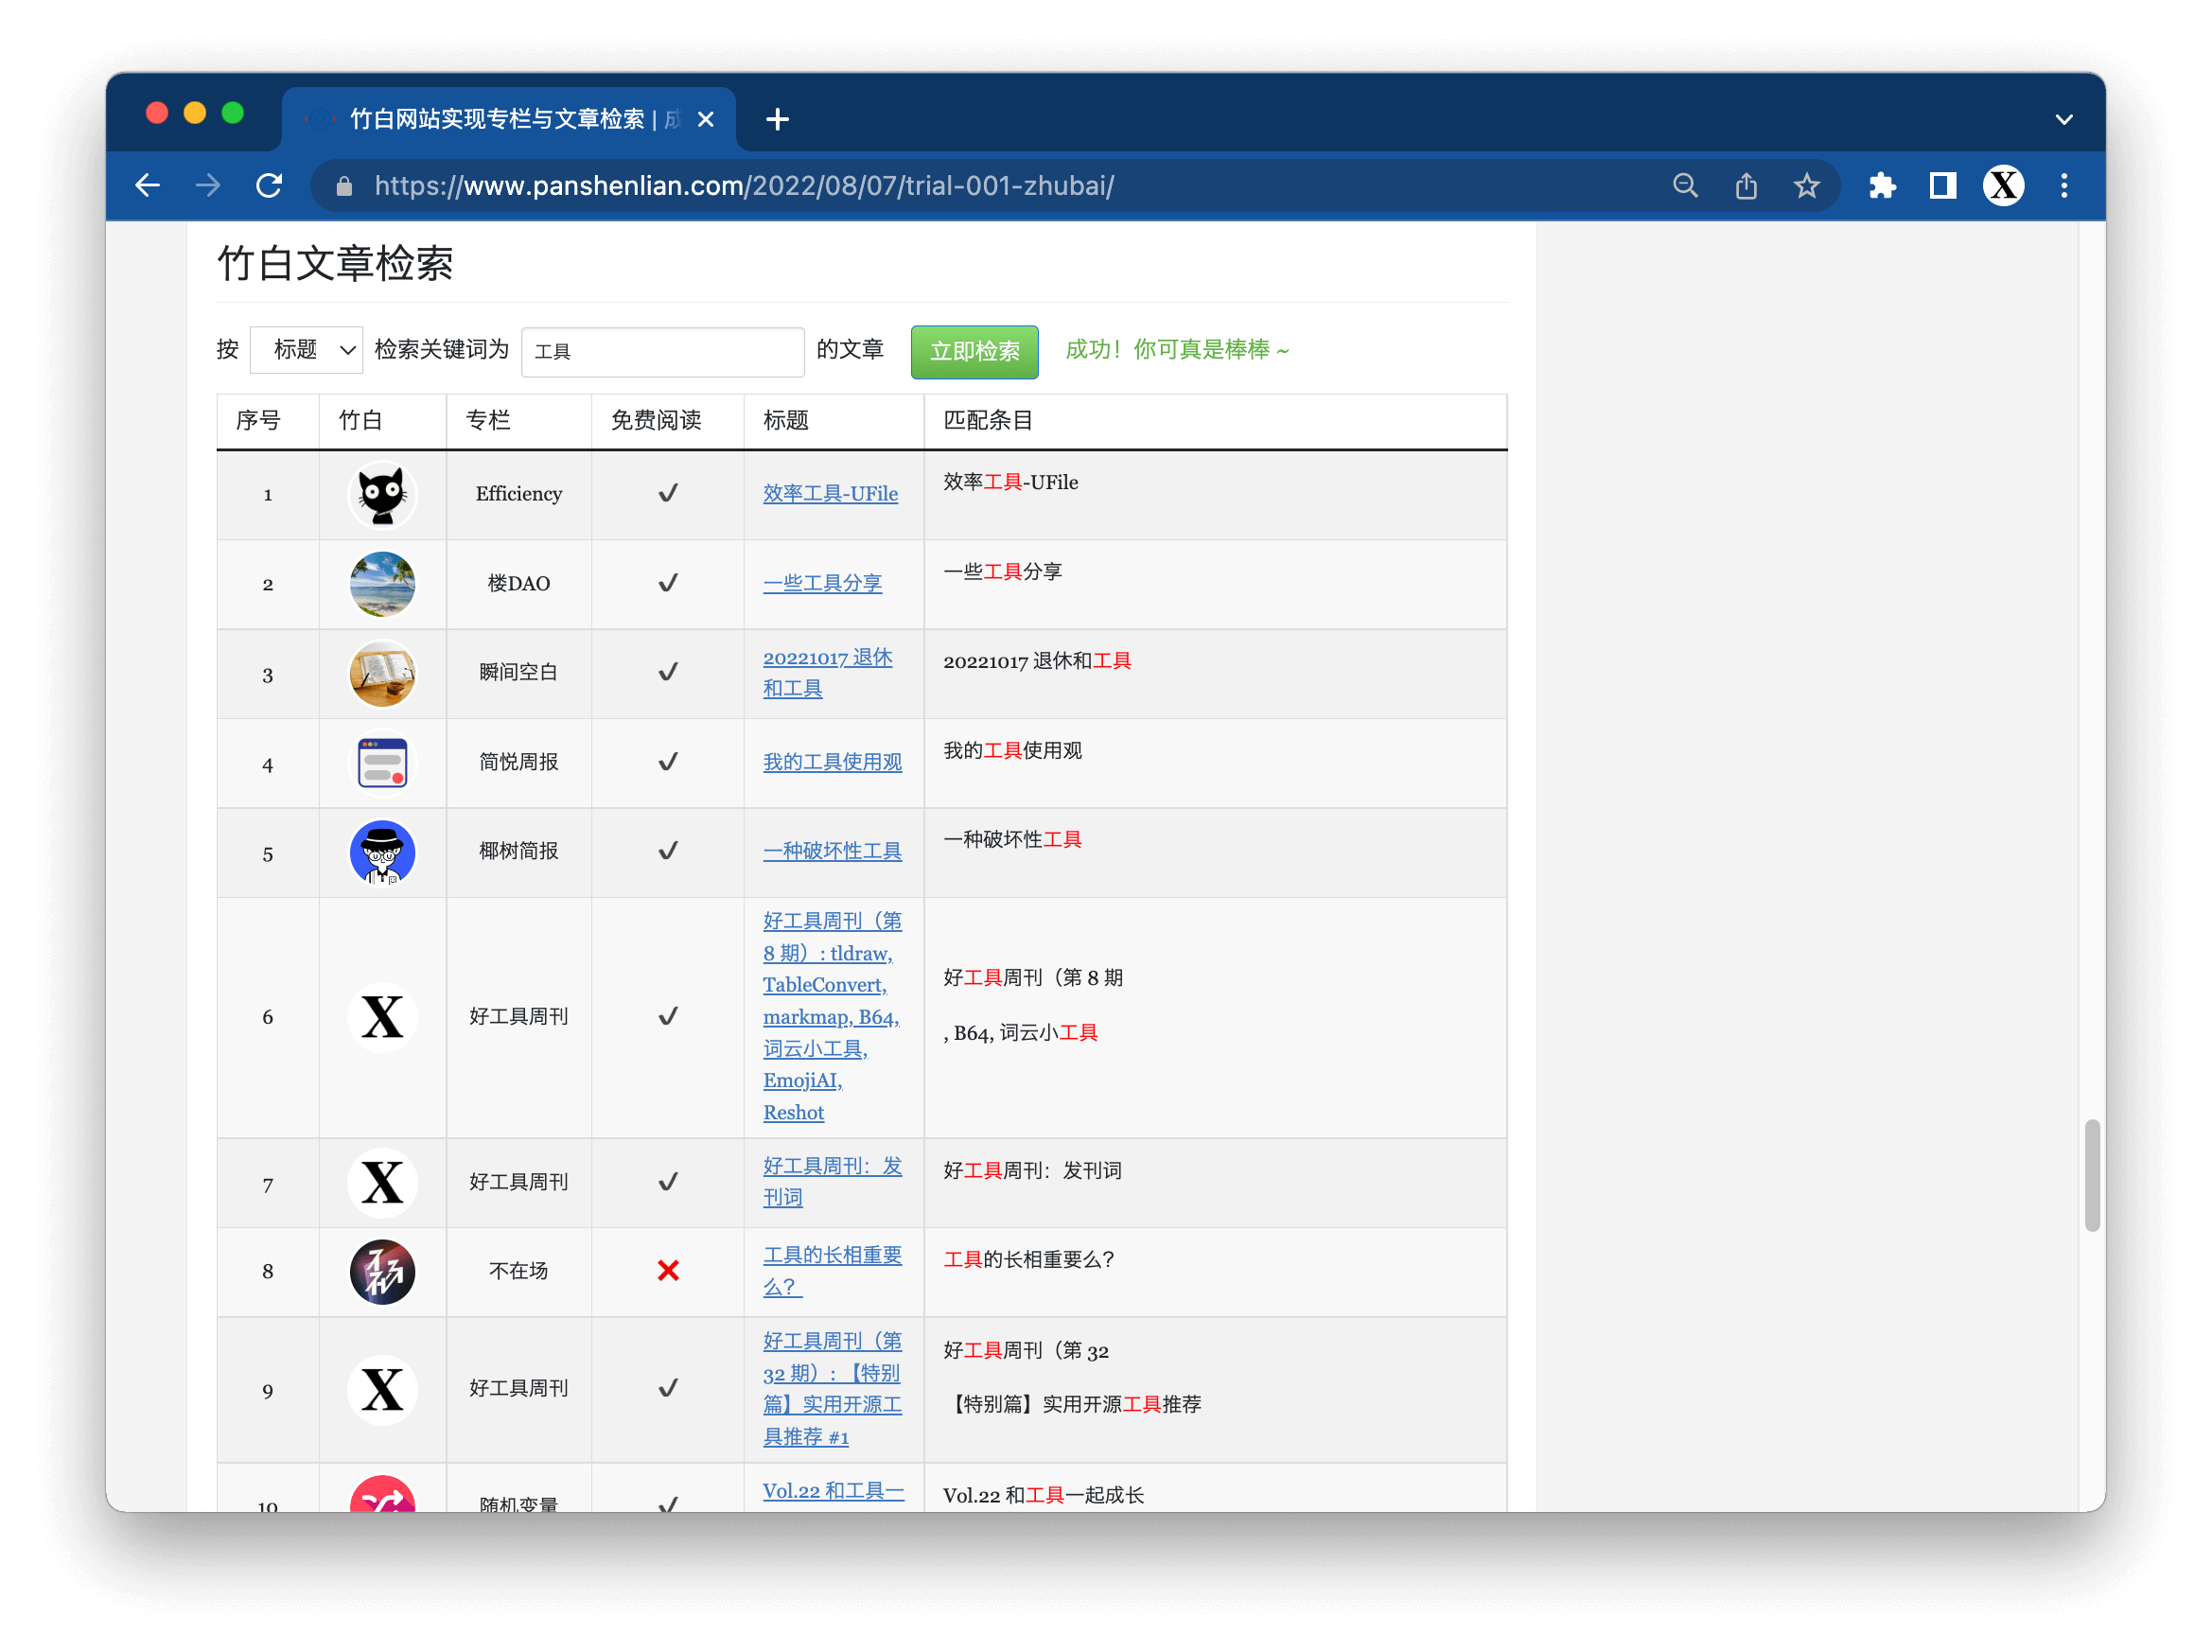Focus the keyword field containing 工具
2212x1652 pixels.
pos(662,351)
